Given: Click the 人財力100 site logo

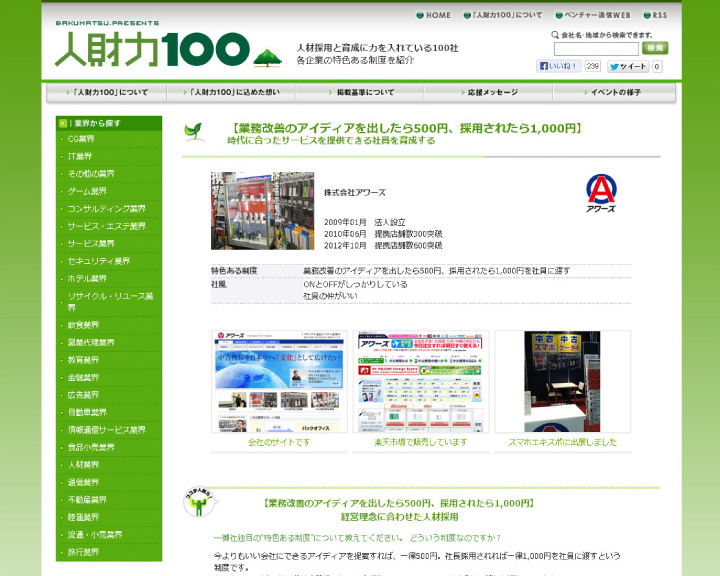Looking at the screenshot, I should coord(152,49).
